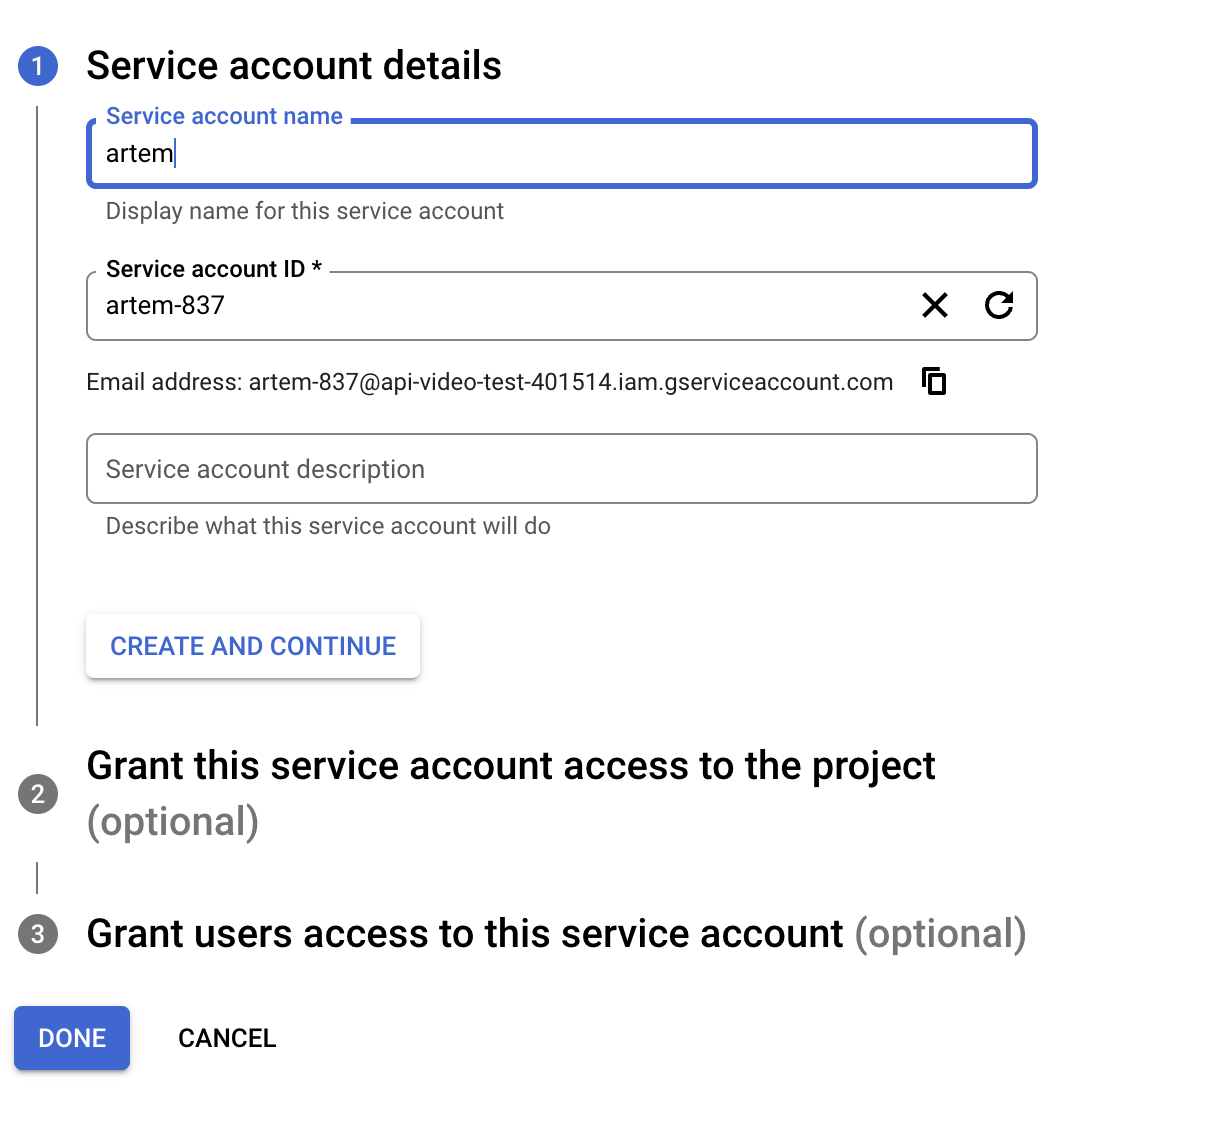Click the 'Service account ID' label
Viewport: 1230px width, 1136px height.
[x=205, y=270]
